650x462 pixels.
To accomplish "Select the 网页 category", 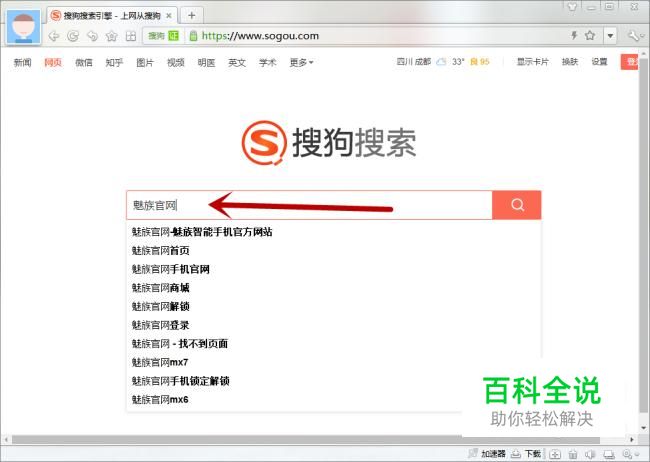I will tap(53, 63).
